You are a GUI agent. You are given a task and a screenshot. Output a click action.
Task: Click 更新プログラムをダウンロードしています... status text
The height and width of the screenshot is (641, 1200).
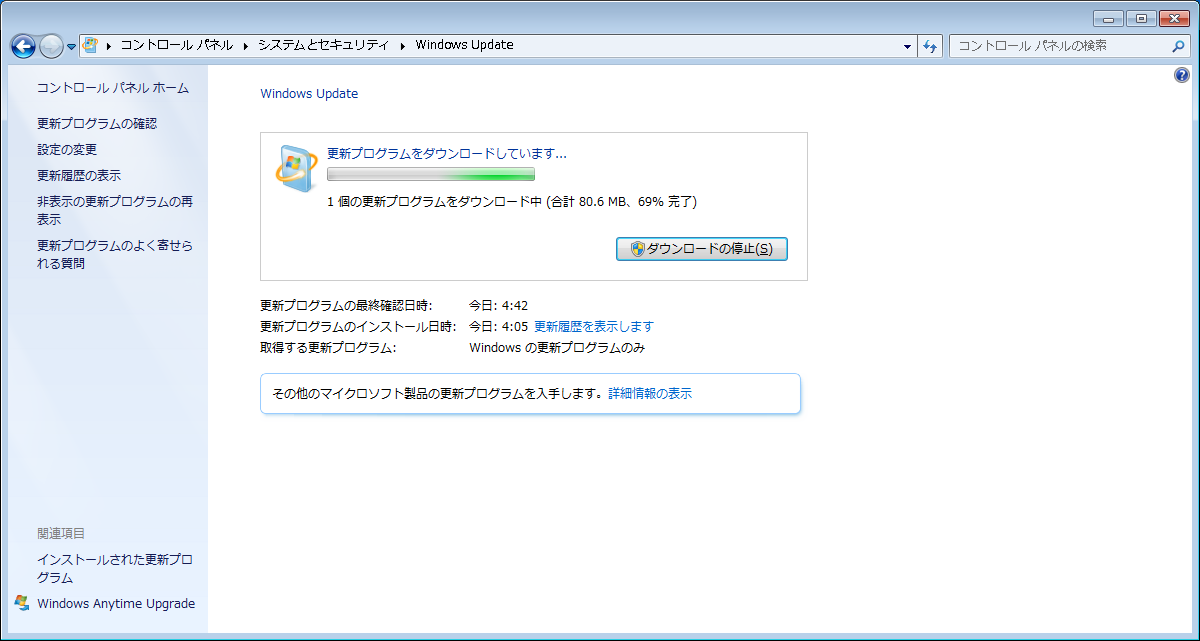tap(447, 154)
